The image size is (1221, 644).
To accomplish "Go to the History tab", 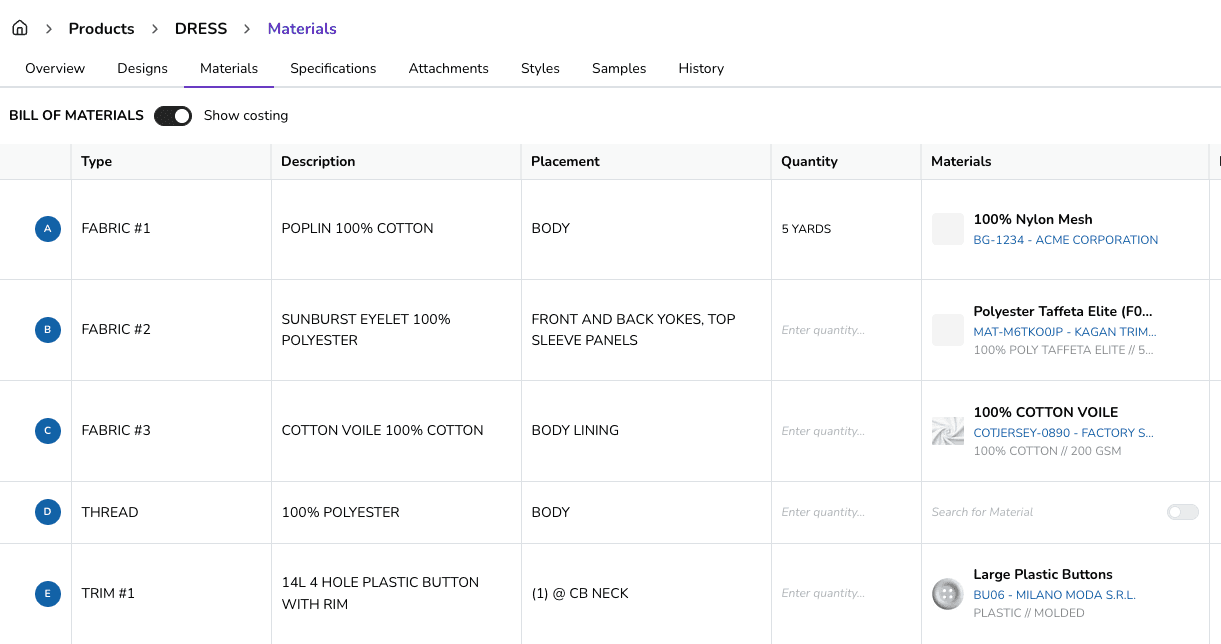I will tap(701, 69).
